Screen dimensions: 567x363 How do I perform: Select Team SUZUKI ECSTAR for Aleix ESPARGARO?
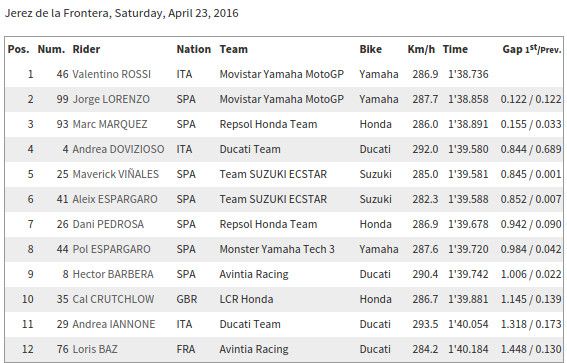(x=273, y=199)
